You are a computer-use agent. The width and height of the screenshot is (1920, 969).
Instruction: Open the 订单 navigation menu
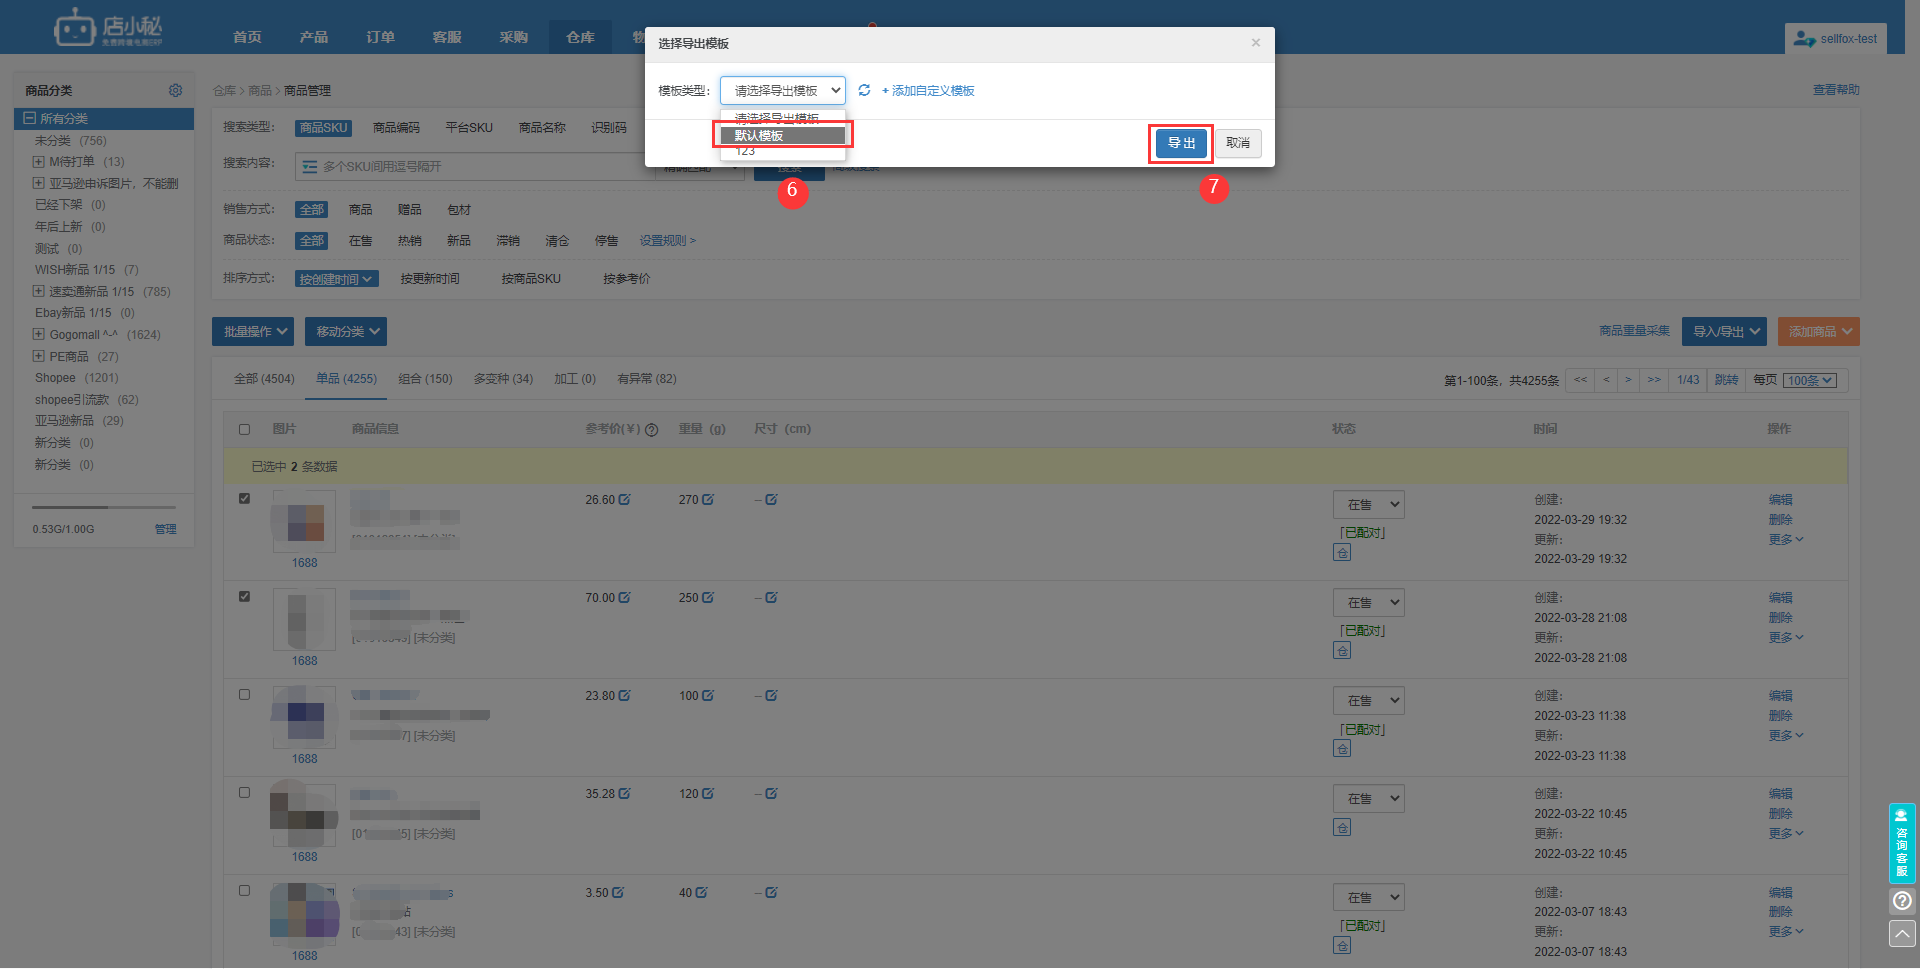(x=380, y=37)
